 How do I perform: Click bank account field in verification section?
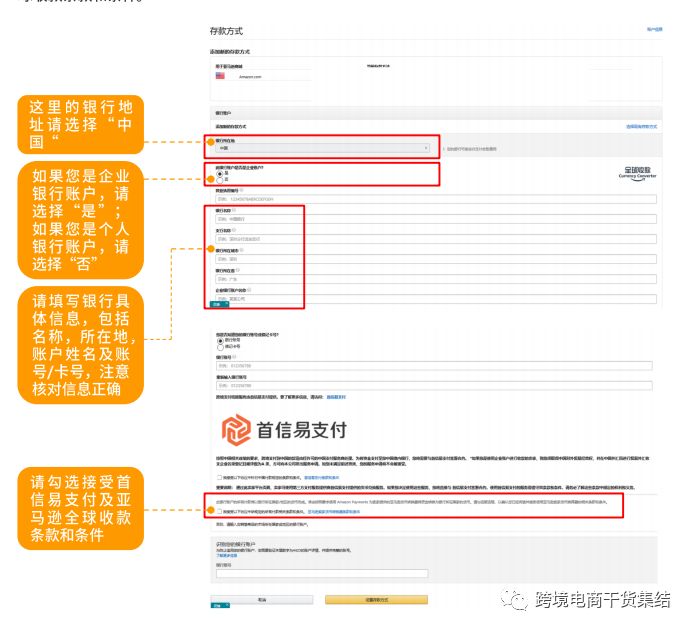coord(322,574)
